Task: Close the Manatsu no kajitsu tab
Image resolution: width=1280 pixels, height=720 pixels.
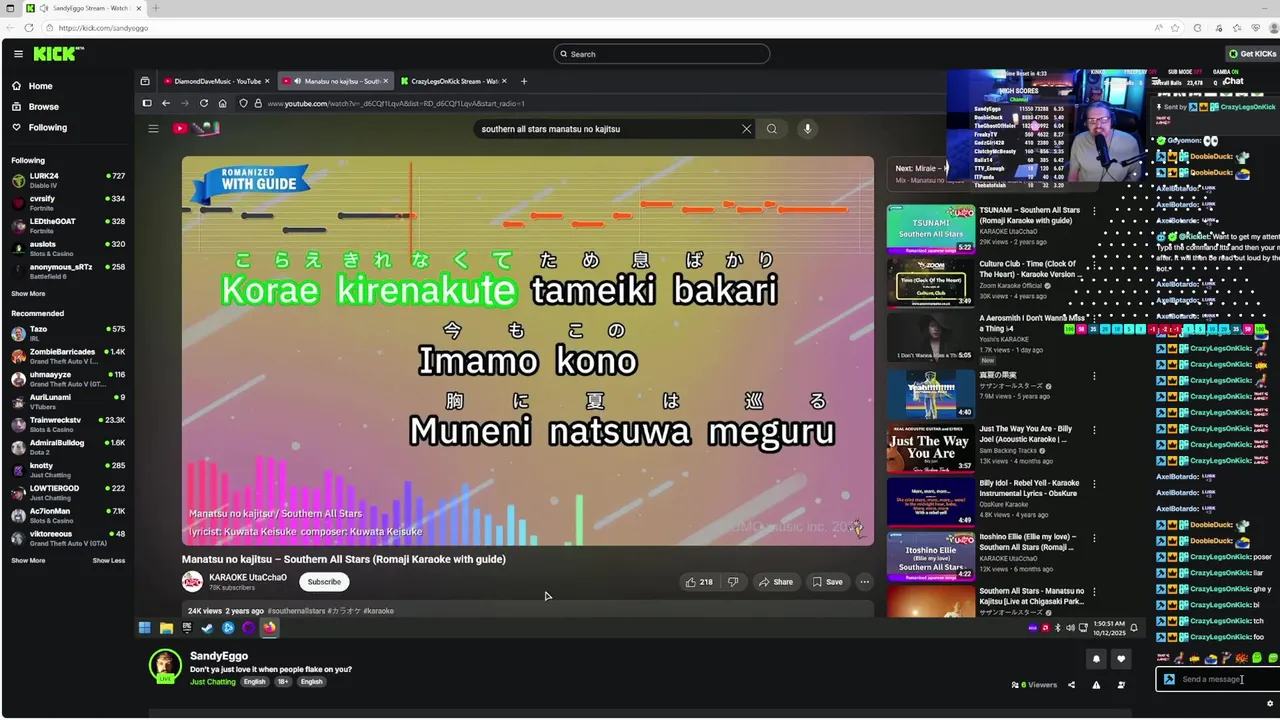Action: [x=386, y=81]
